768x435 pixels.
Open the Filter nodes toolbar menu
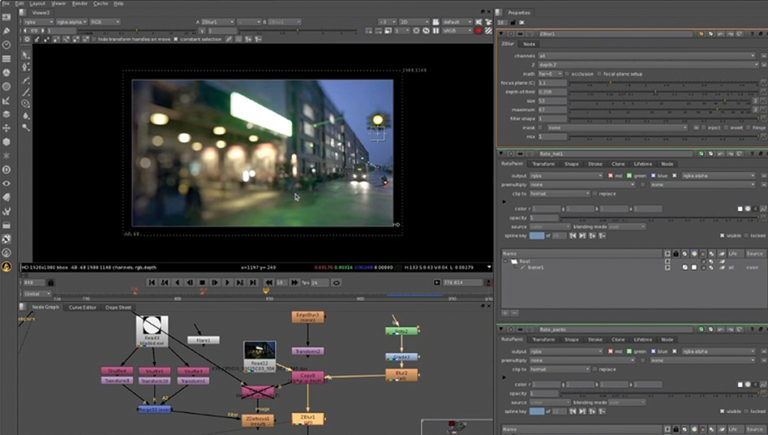[x=6, y=86]
